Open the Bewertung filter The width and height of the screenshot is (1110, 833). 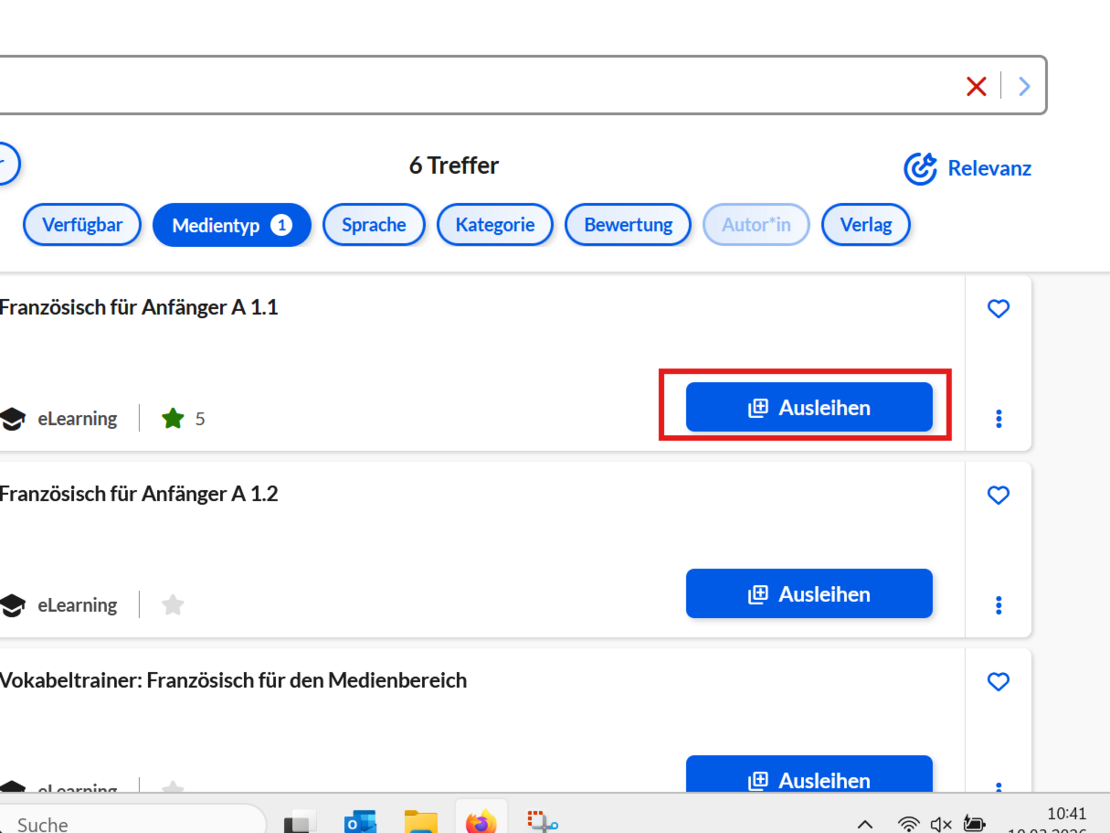(627, 225)
